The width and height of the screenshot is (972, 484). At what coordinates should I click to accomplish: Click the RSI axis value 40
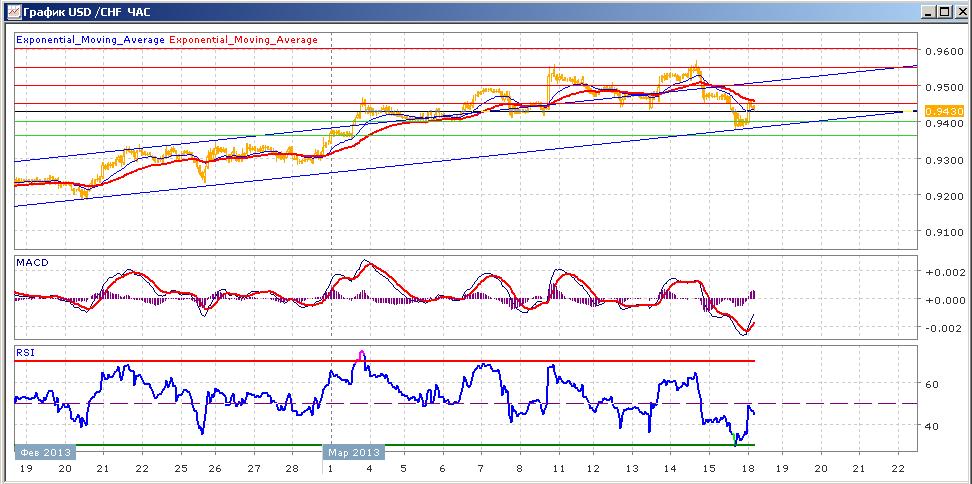934,426
